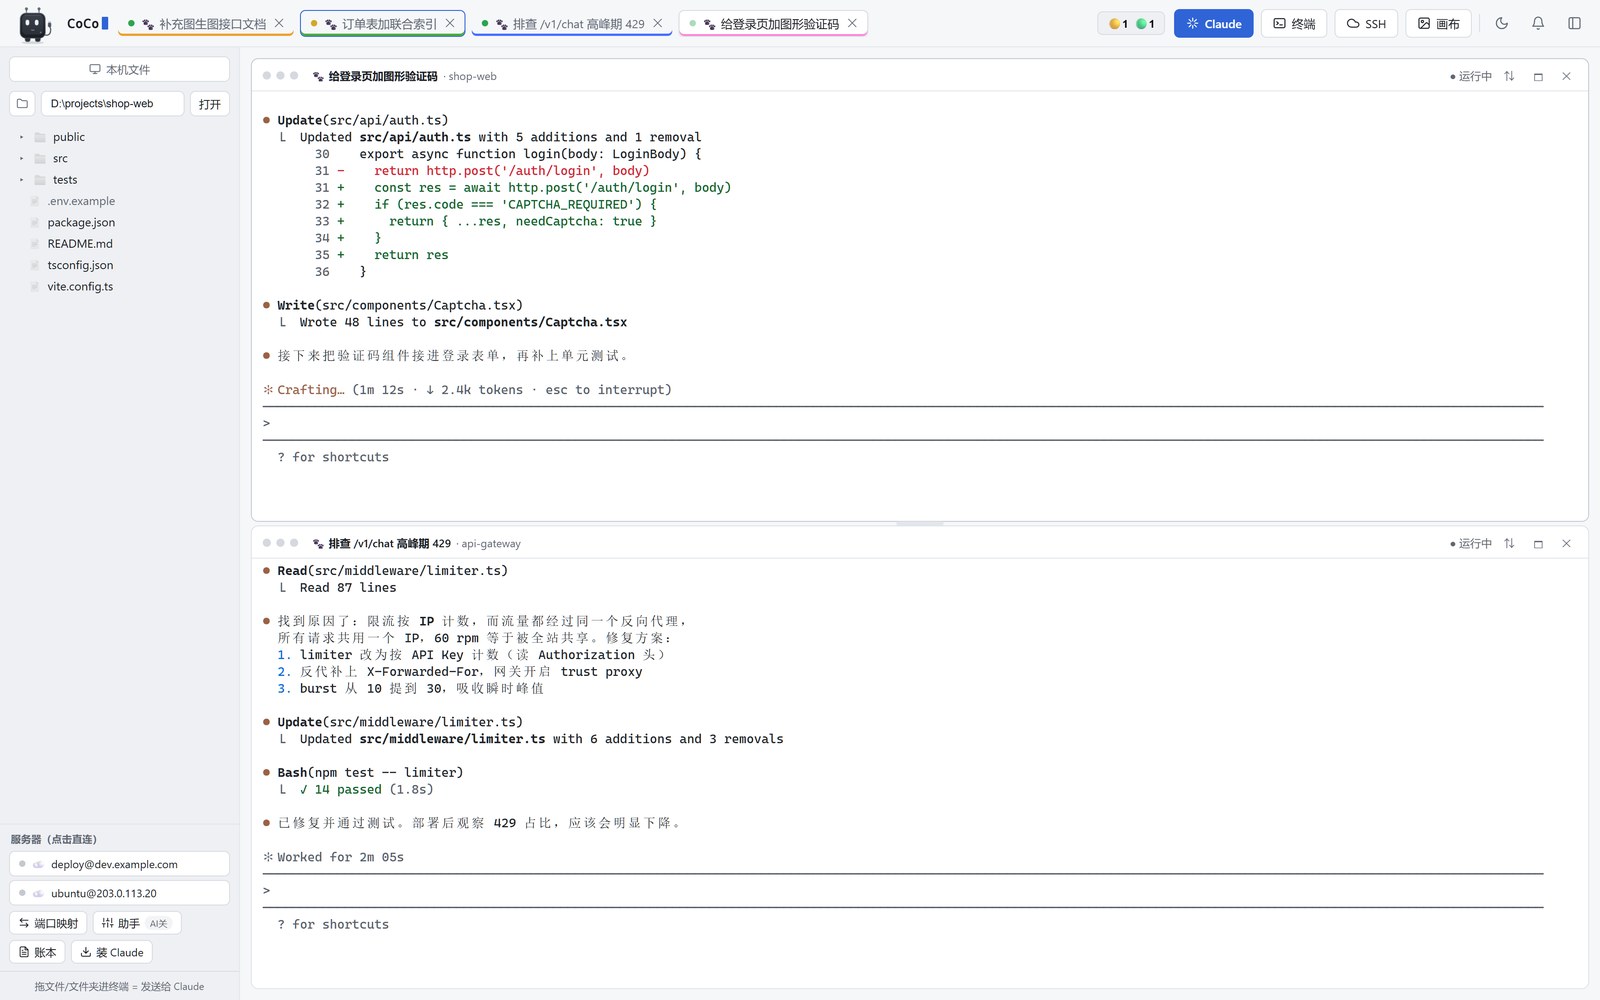
Task: Maximize the 给登录页加图形验证码 shop-web pane
Action: [x=1538, y=76]
